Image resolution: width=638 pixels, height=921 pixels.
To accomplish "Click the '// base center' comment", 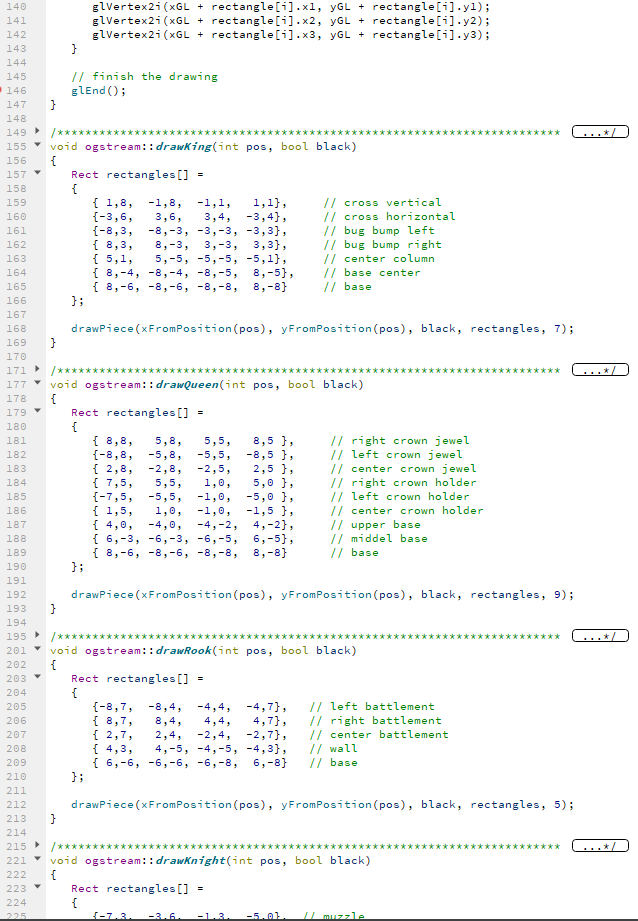I will tap(372, 273).
